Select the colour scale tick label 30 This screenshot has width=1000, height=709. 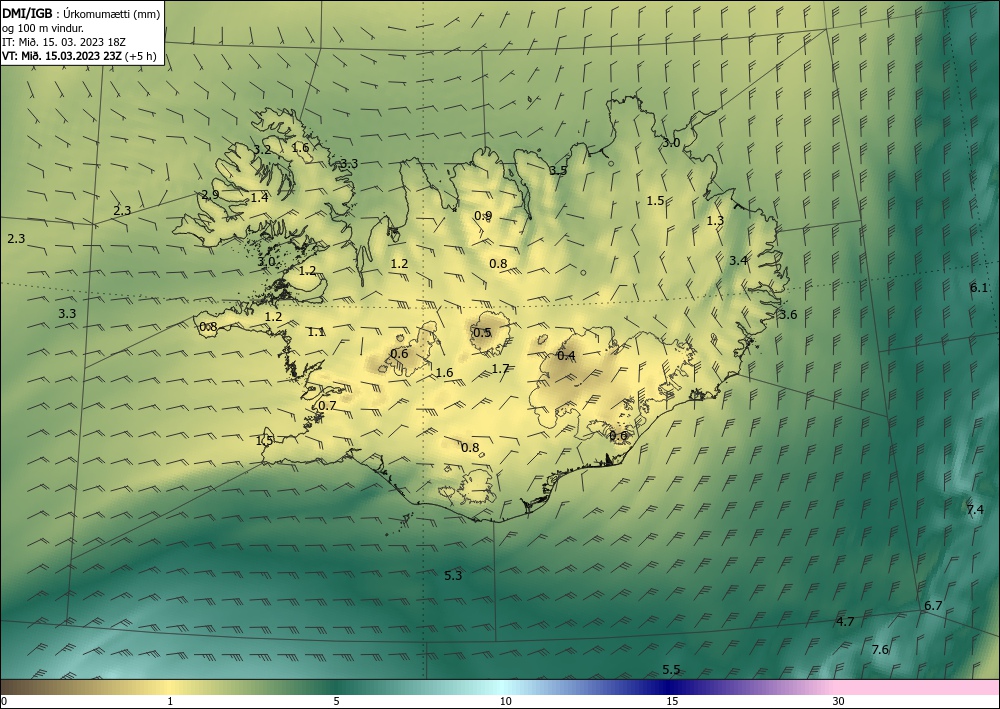tap(839, 701)
